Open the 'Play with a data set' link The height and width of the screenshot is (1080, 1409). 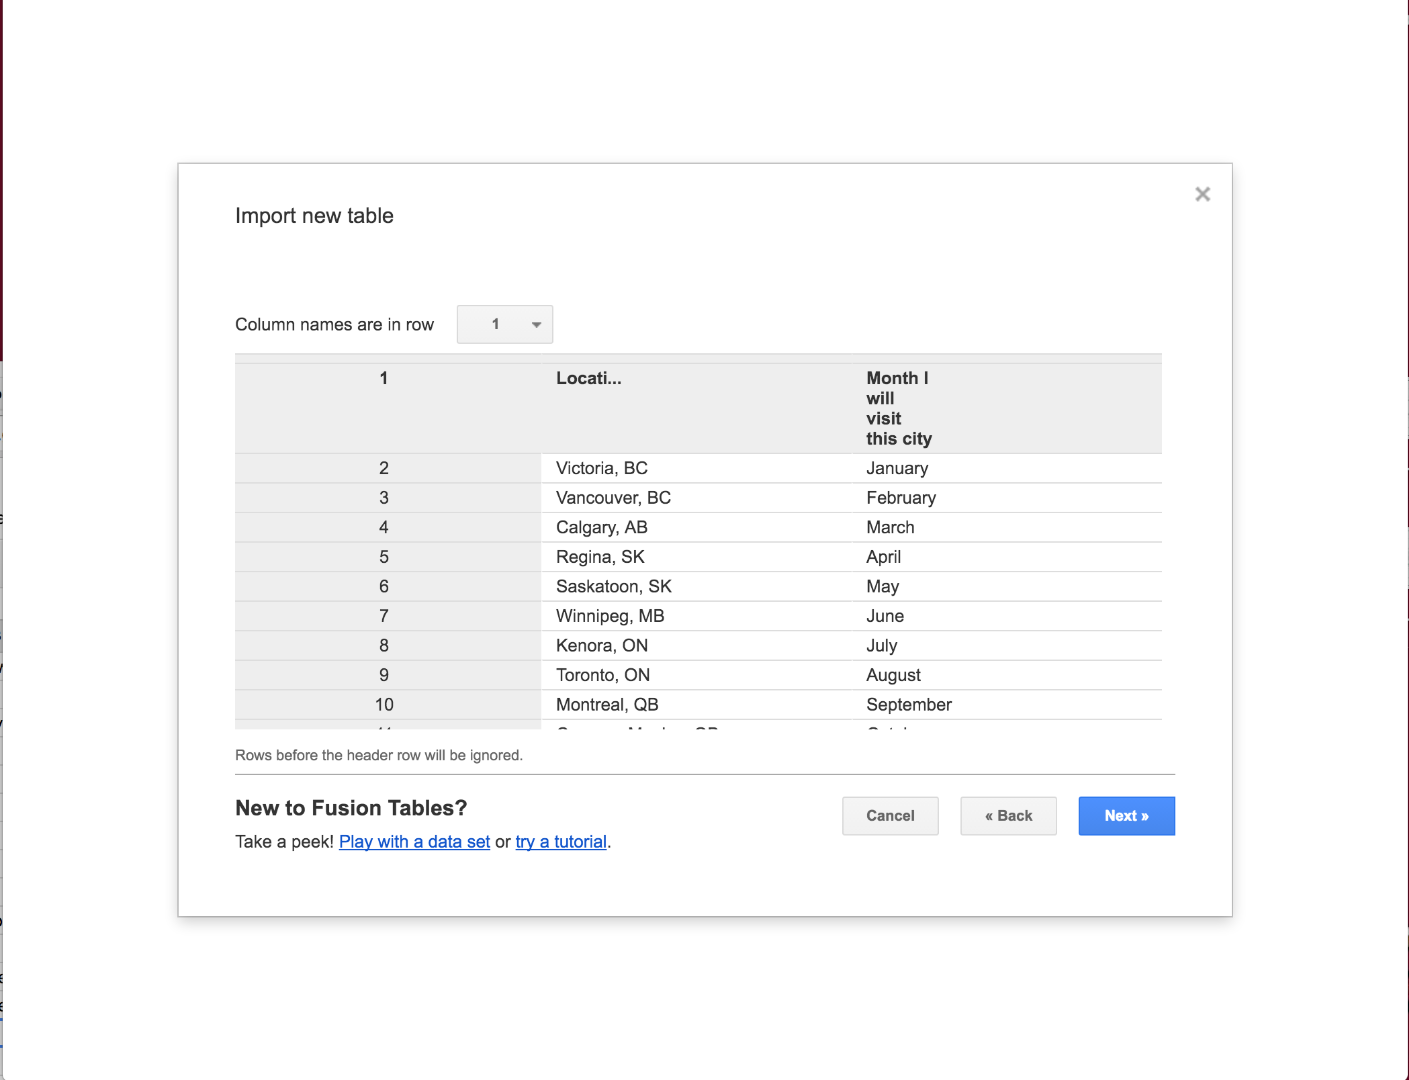[x=414, y=841]
